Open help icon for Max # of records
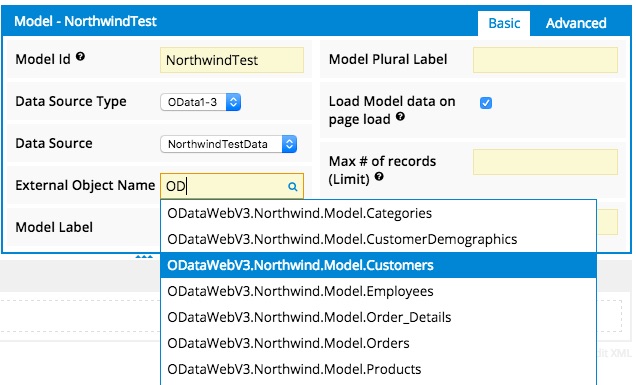Screen dimensions: 636x385 [379, 176]
